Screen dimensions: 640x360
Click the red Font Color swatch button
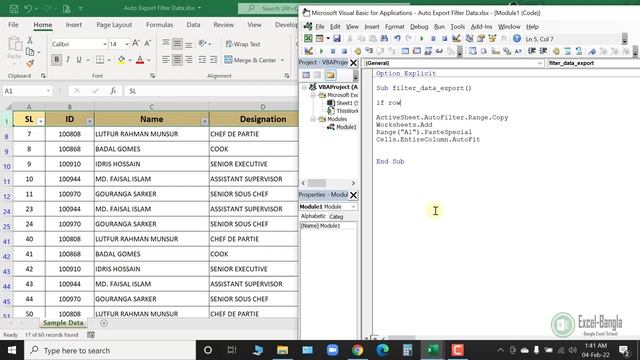tap(140, 60)
